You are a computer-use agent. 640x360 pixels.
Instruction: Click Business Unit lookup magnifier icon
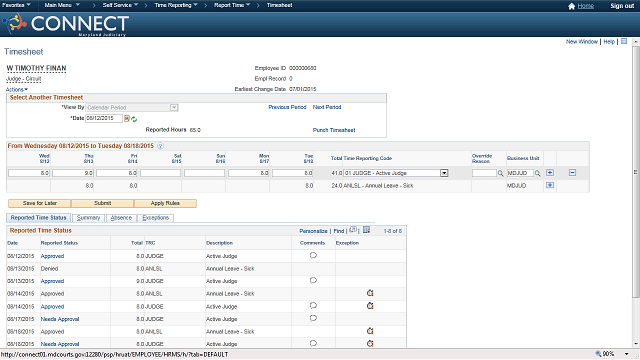(538, 173)
